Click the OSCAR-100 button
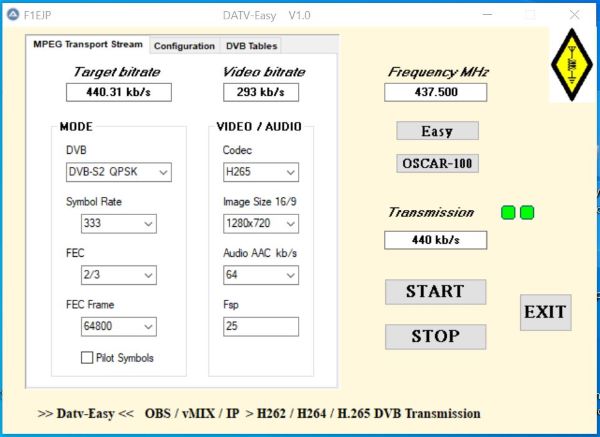Viewport: 600px width, 437px height. click(x=437, y=163)
